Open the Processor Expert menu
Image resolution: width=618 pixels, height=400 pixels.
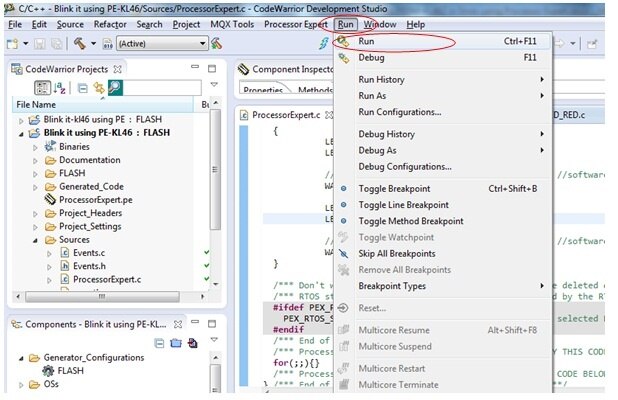coord(296,24)
